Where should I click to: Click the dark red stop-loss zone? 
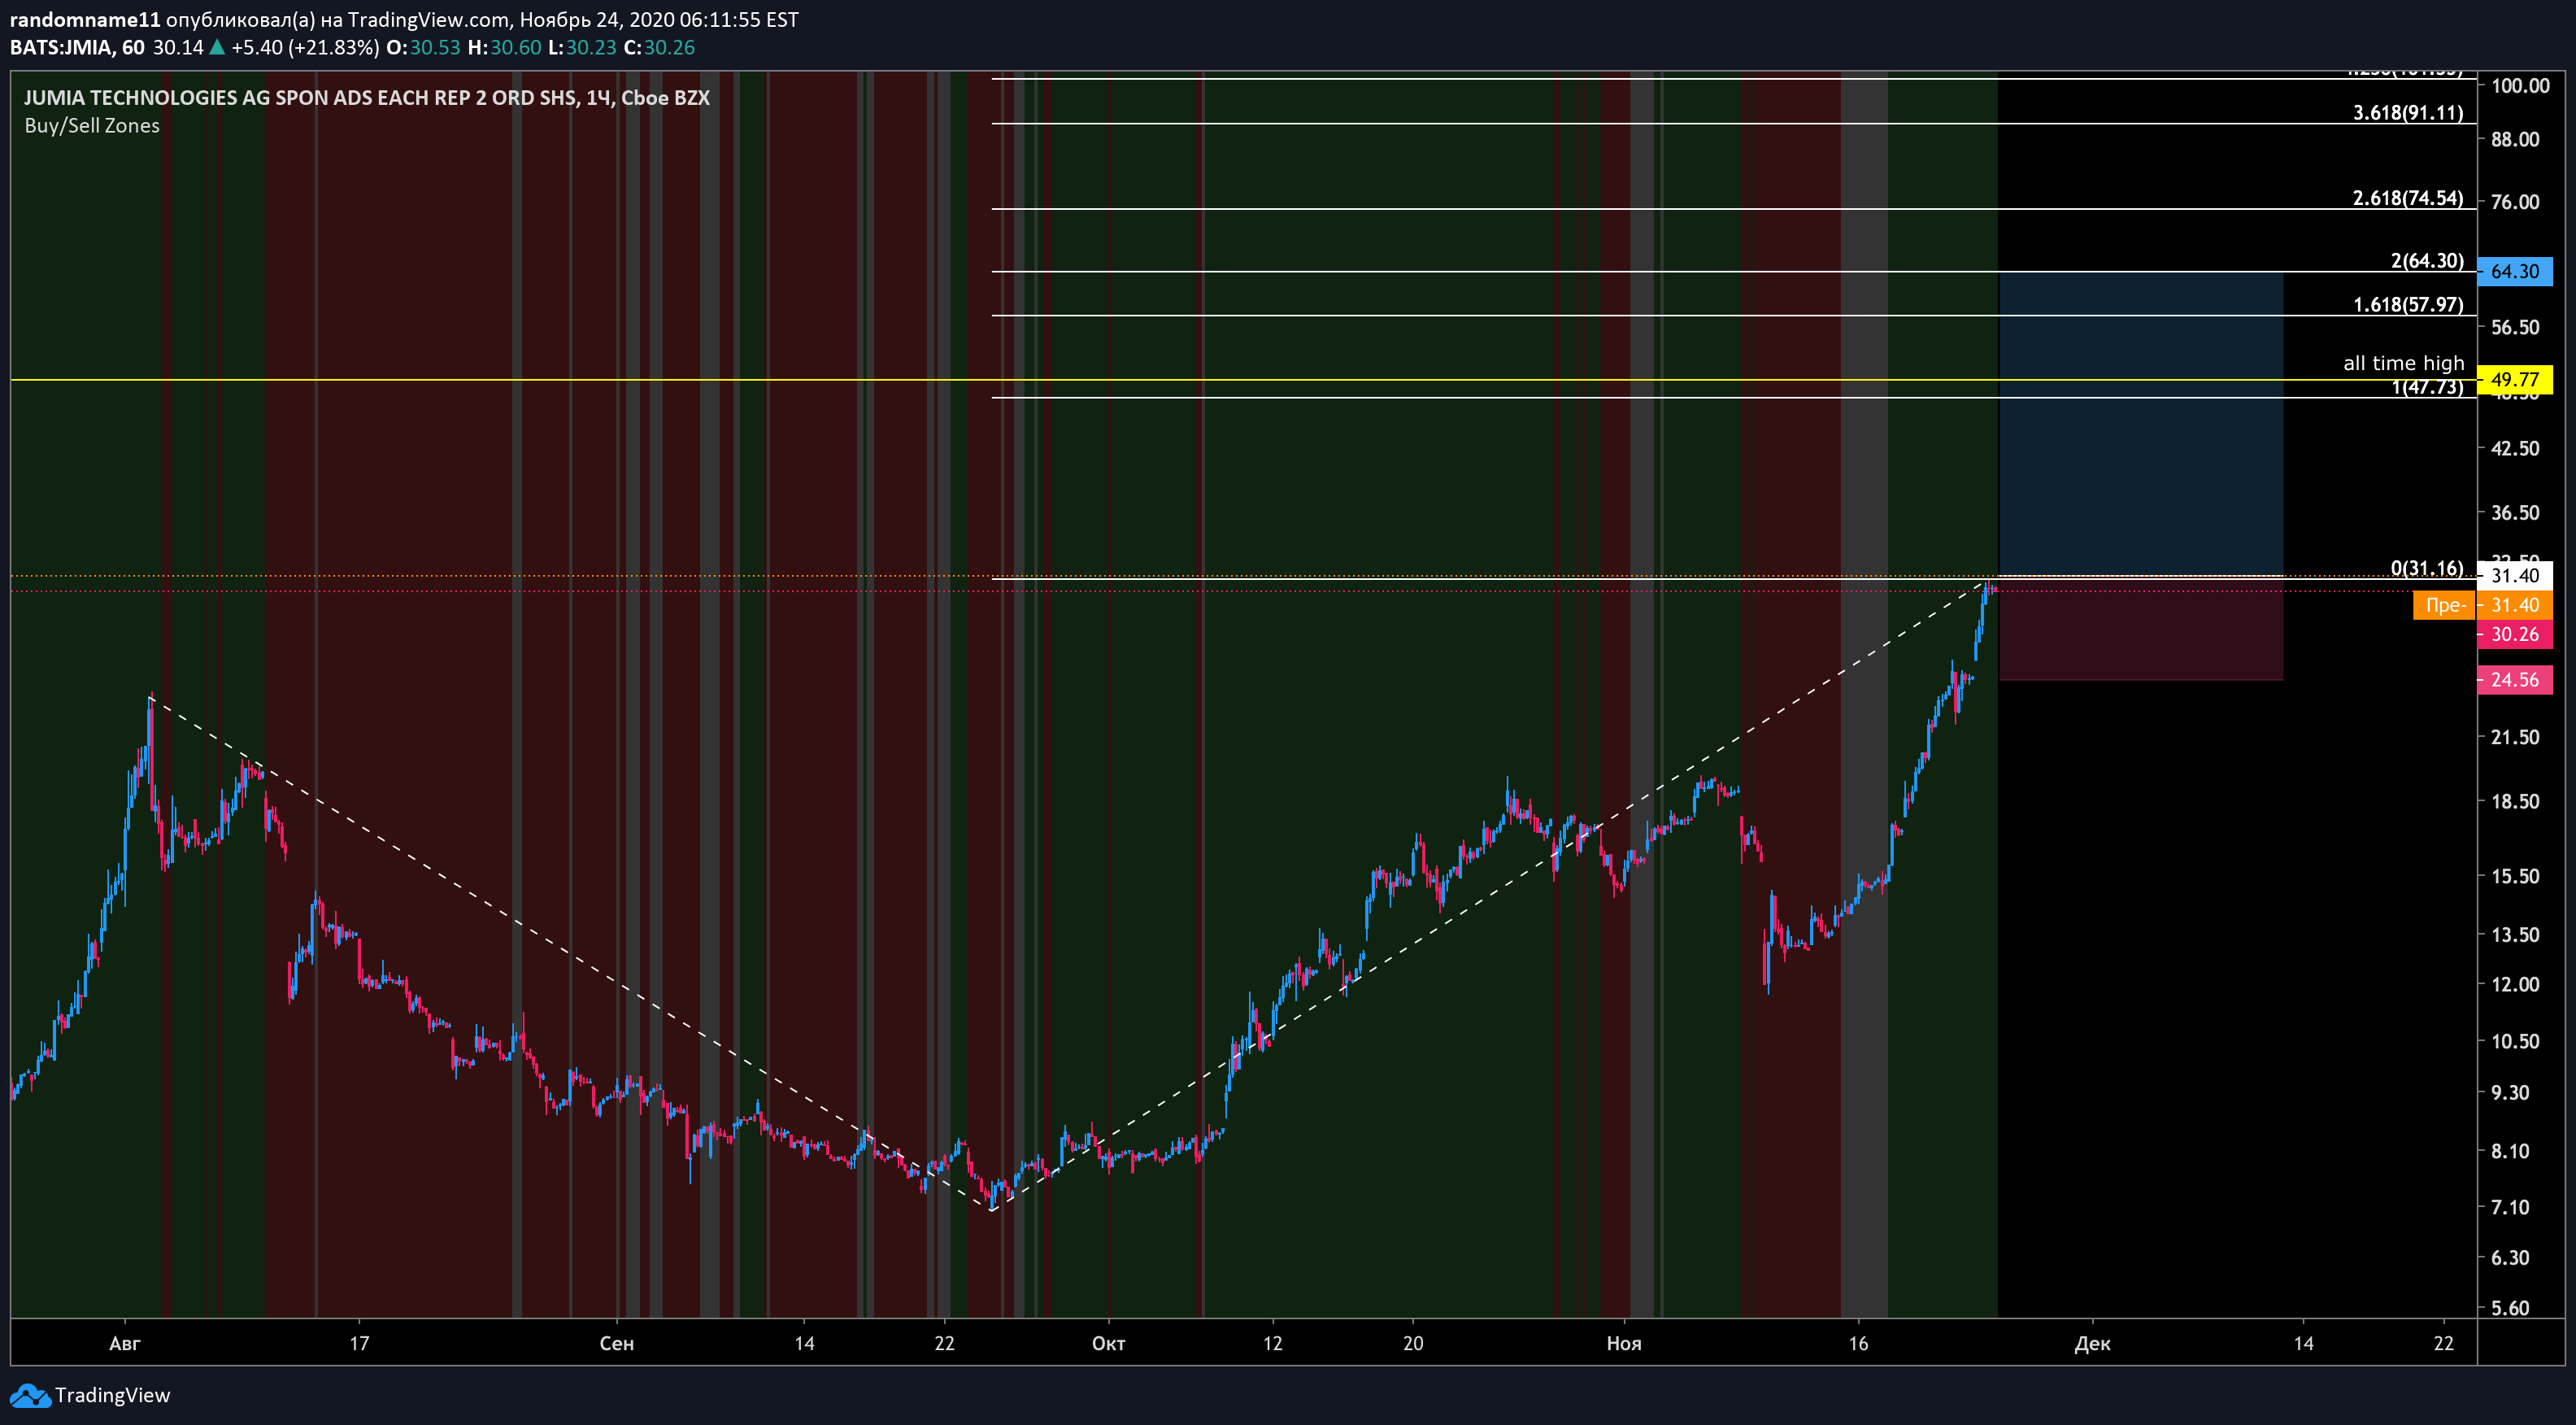tap(2141, 628)
